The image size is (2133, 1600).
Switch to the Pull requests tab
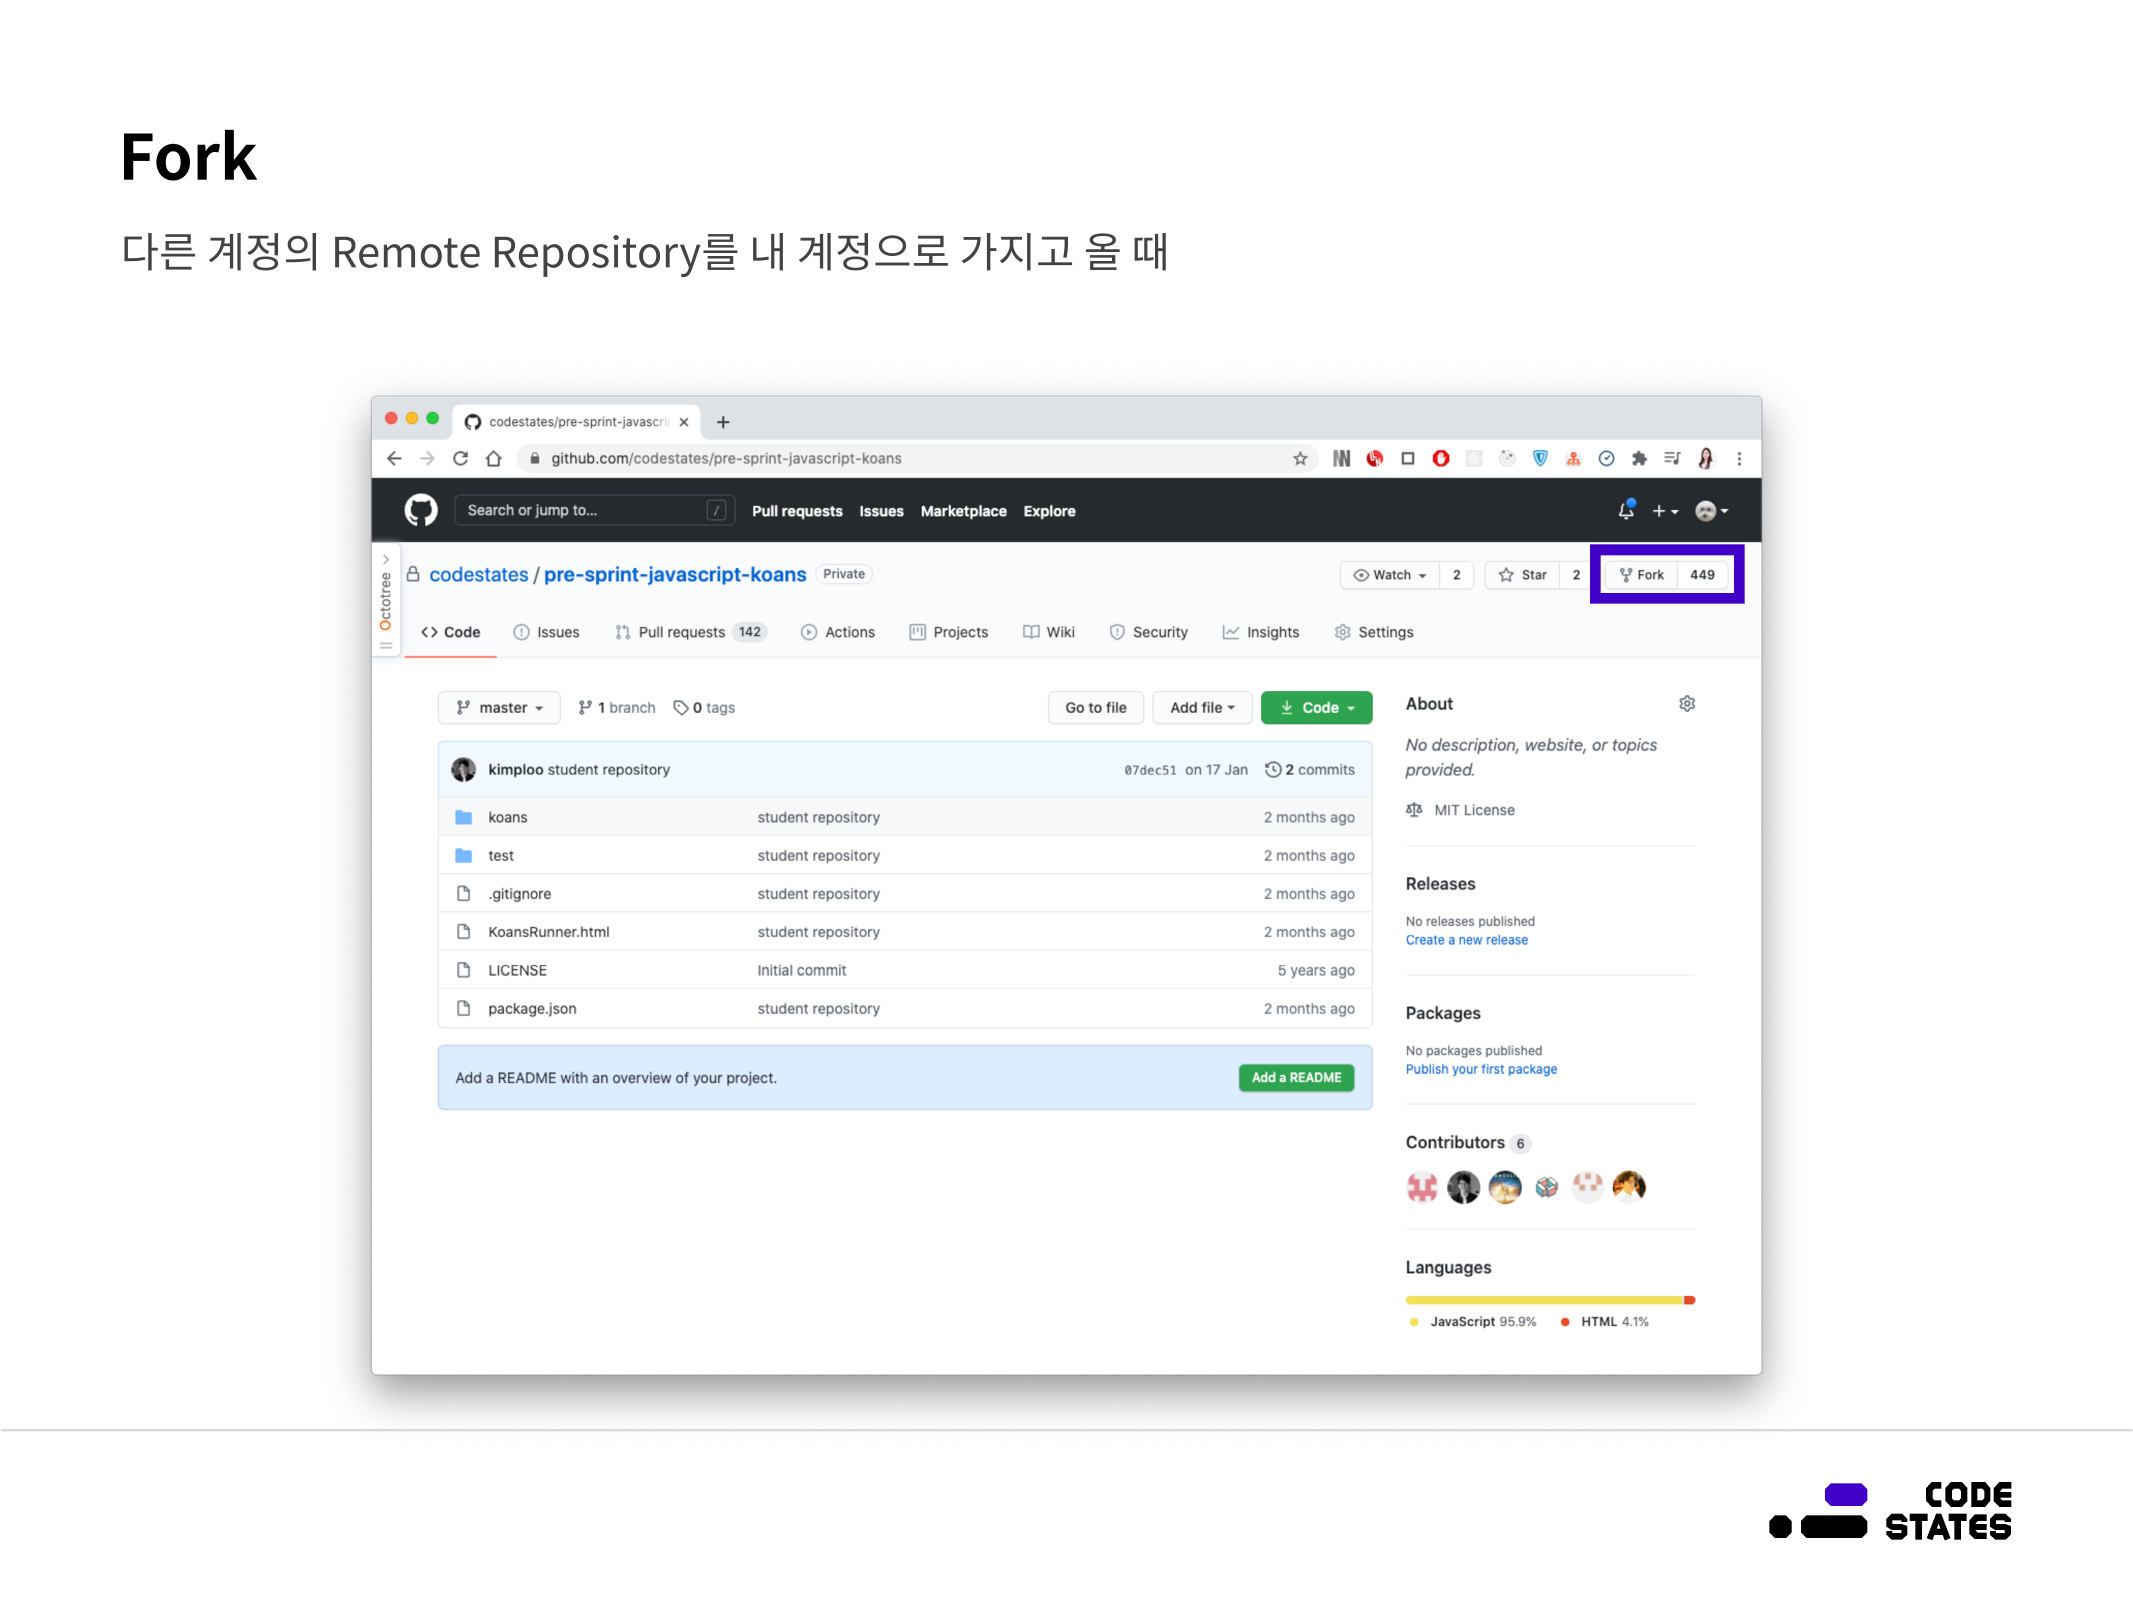pyautogui.click(x=681, y=632)
